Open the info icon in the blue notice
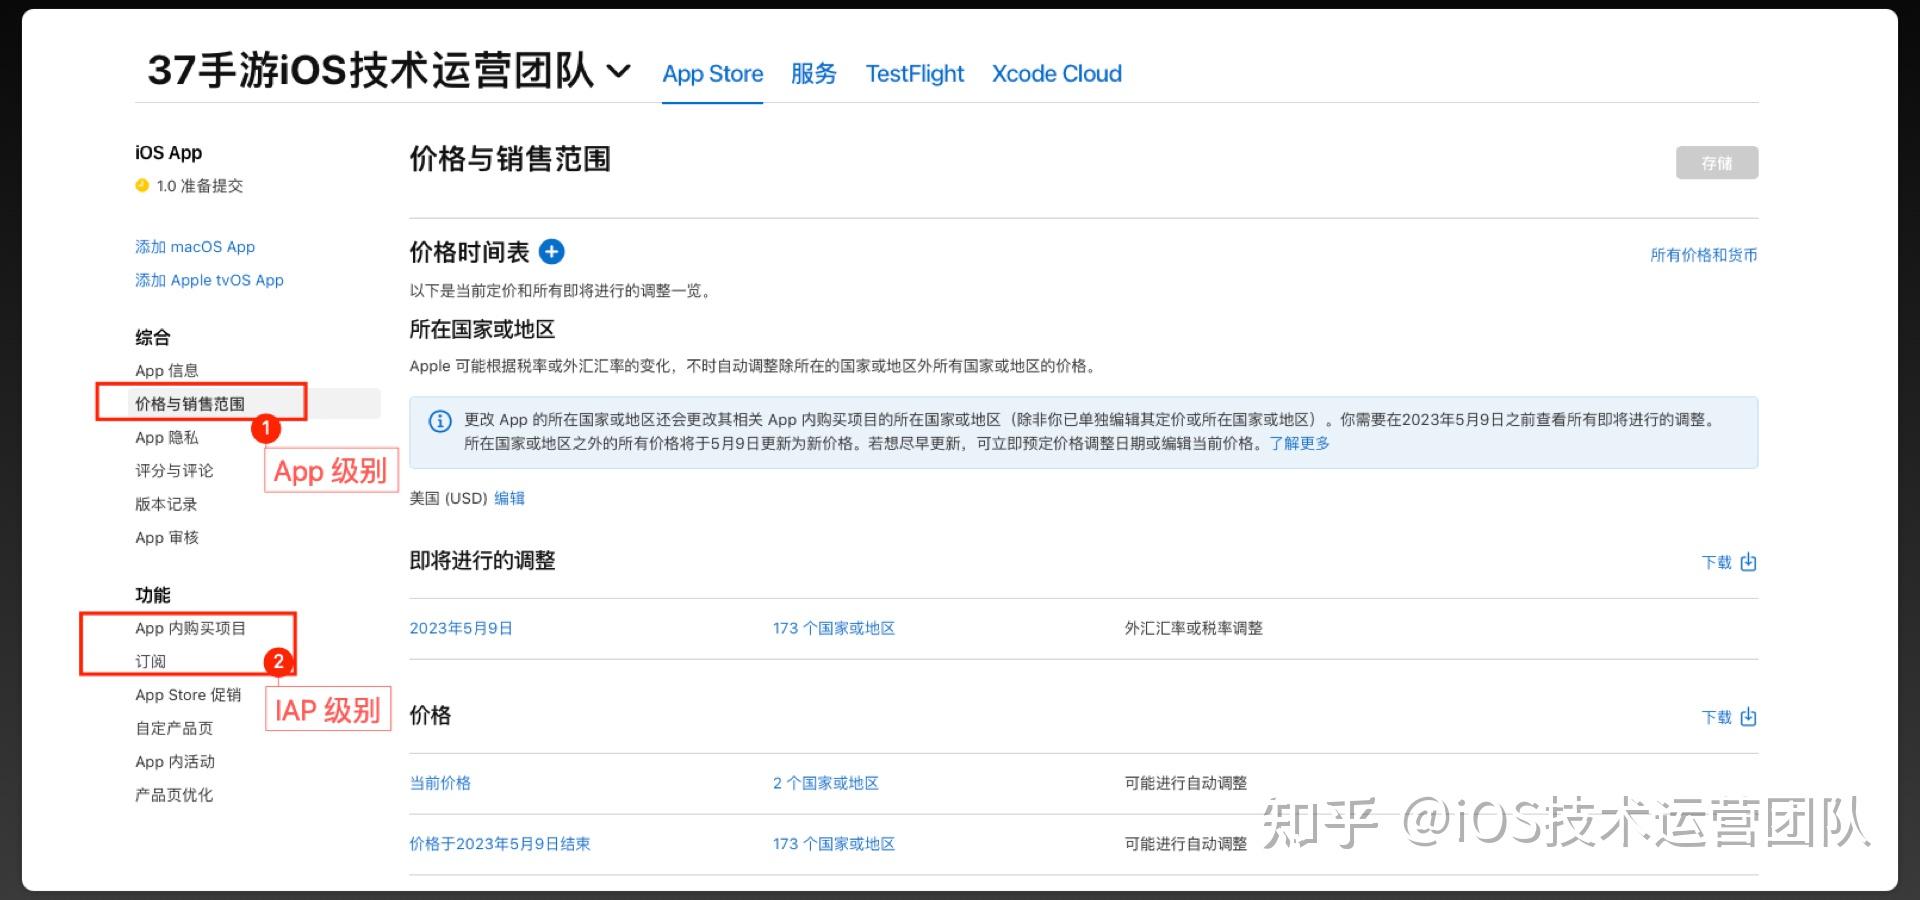The image size is (1920, 900). (x=440, y=421)
